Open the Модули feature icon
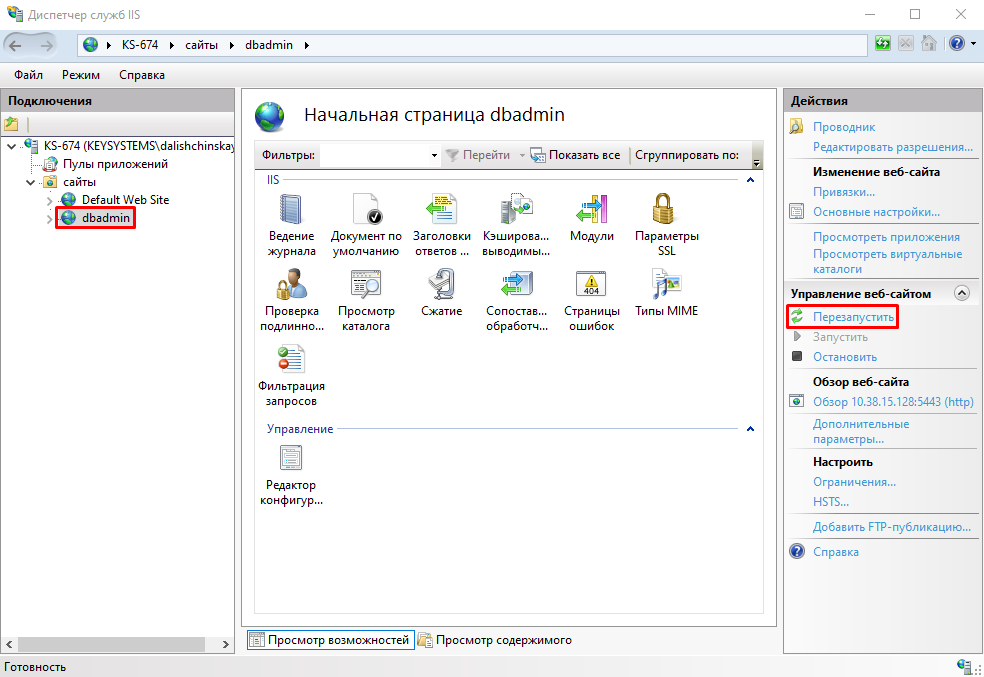The width and height of the screenshot is (984, 677). (x=591, y=211)
